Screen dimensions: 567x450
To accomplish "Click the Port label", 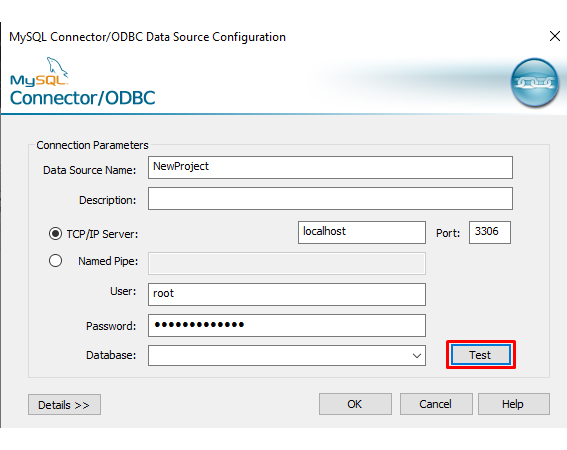I will [448, 233].
